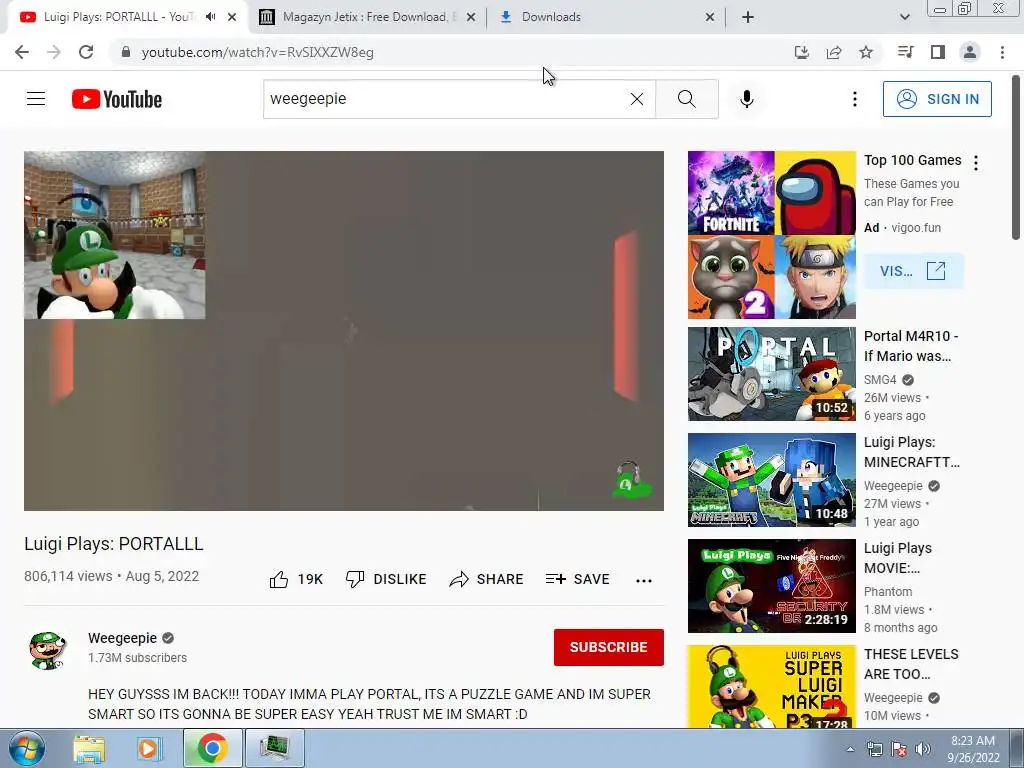Screen dimensions: 1024x768
Task: Go to the YouTube home logo
Action: (117, 99)
